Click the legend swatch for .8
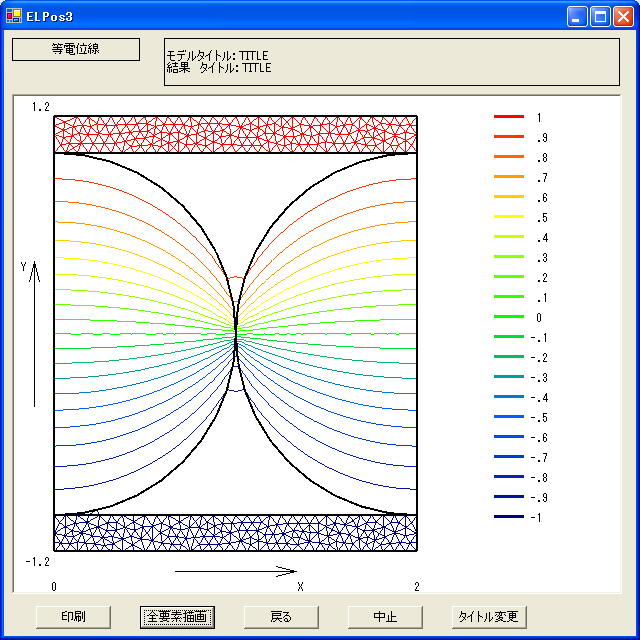 pos(509,157)
